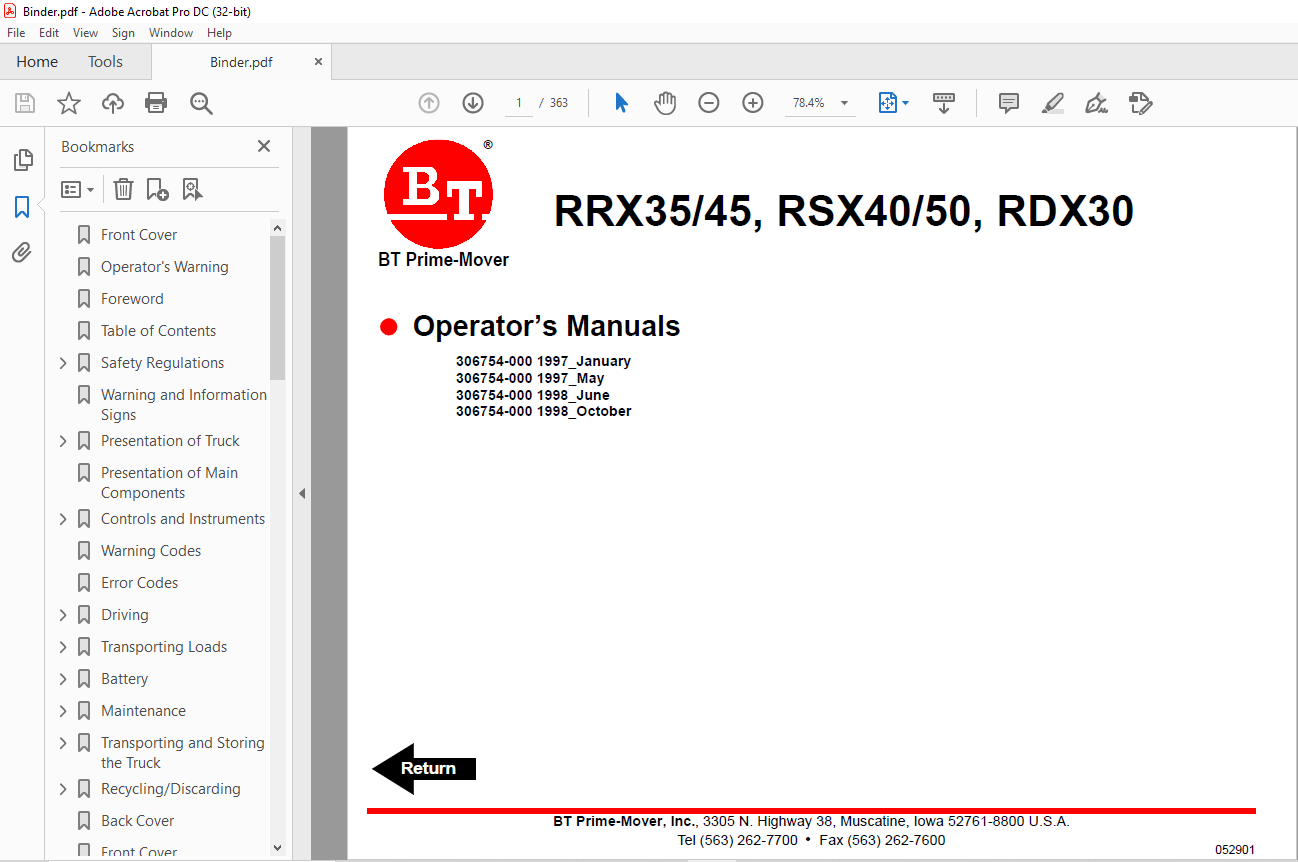1298x862 pixels.
Task: Open the fit page options dropdown arrow
Action: click(x=906, y=103)
